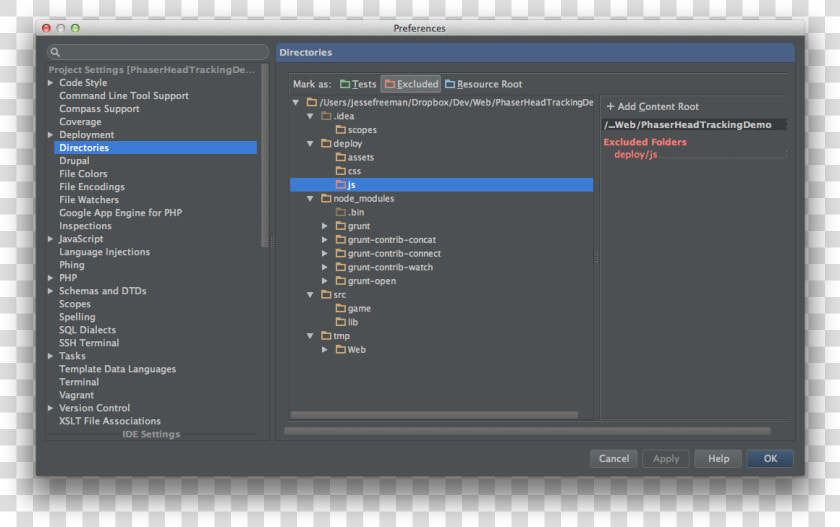Open the File Watchers settings page

[x=89, y=200]
